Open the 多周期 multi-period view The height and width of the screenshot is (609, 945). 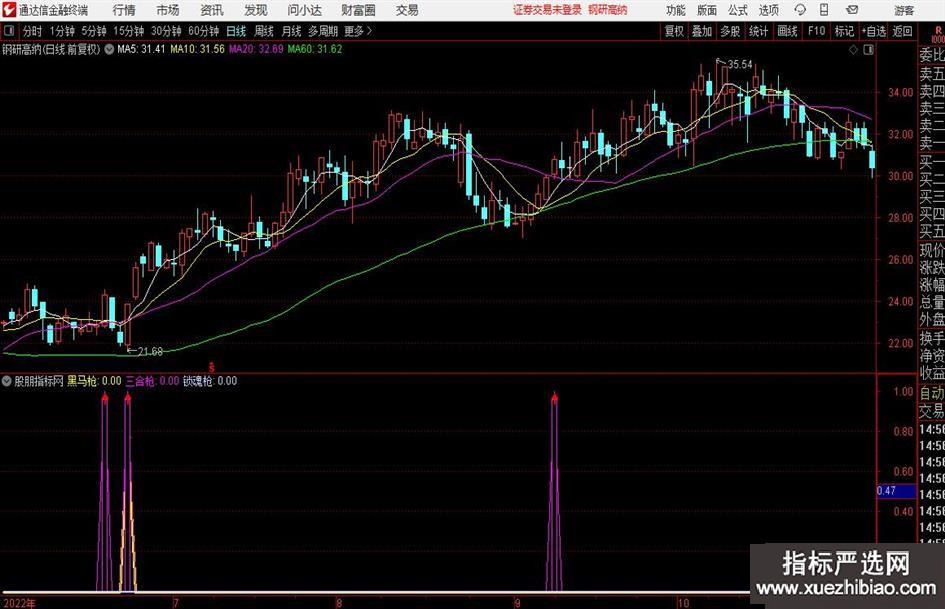click(x=323, y=31)
